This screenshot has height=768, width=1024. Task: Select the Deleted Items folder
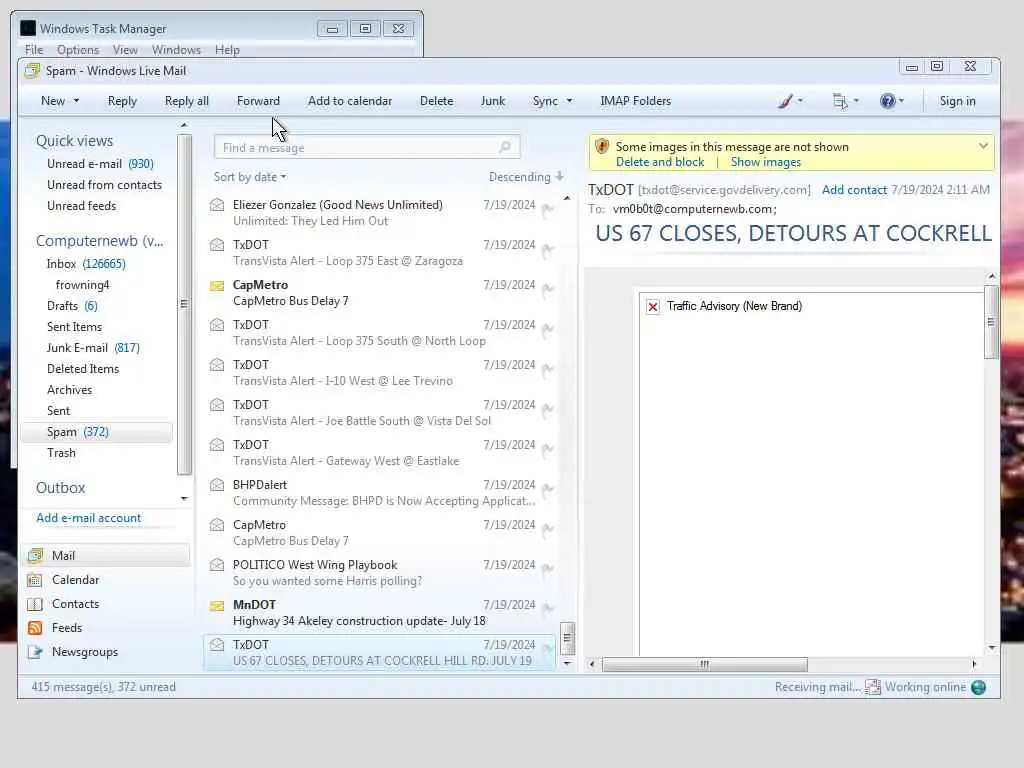pyautogui.click(x=83, y=369)
